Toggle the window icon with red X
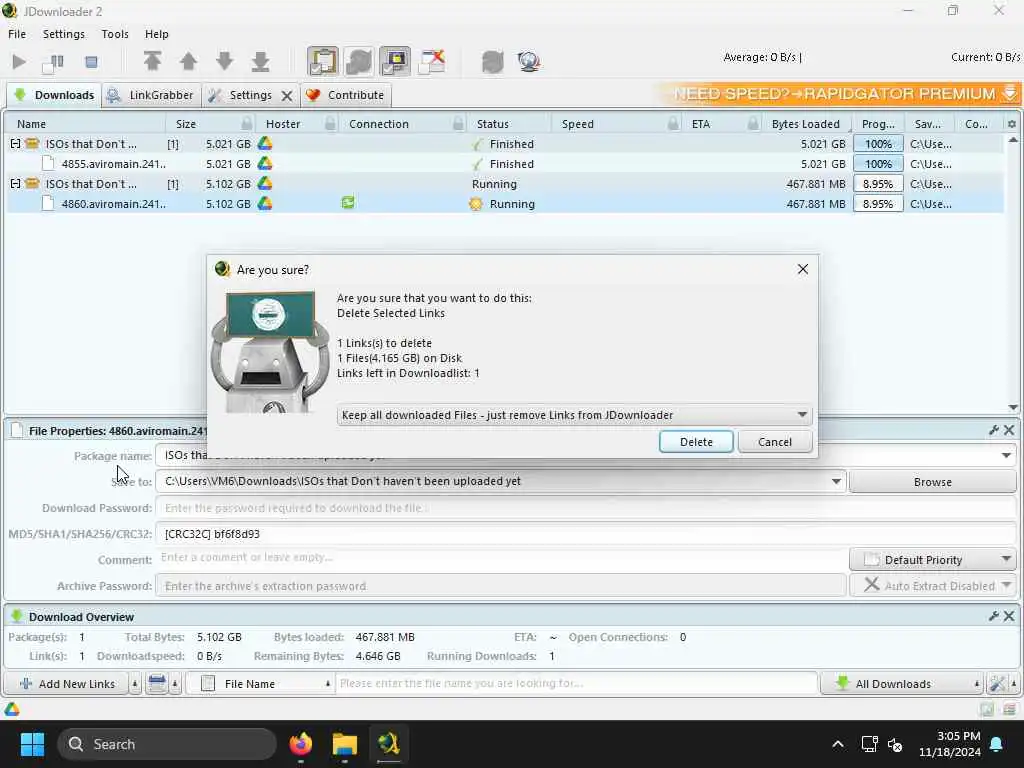 tap(432, 61)
